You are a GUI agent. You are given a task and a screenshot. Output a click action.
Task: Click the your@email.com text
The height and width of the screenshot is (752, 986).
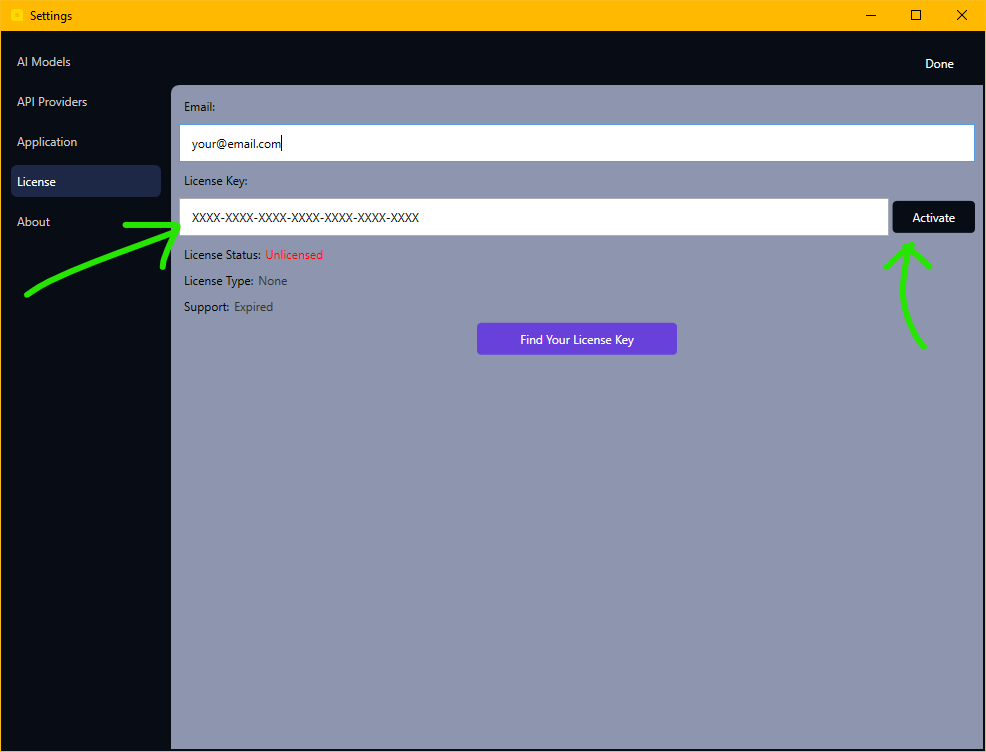point(235,143)
